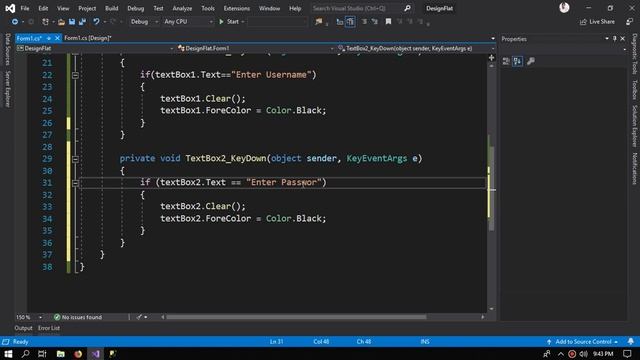The width and height of the screenshot is (640, 360).
Task: Click the Find in Files toolbar icon
Action: pos(319,22)
